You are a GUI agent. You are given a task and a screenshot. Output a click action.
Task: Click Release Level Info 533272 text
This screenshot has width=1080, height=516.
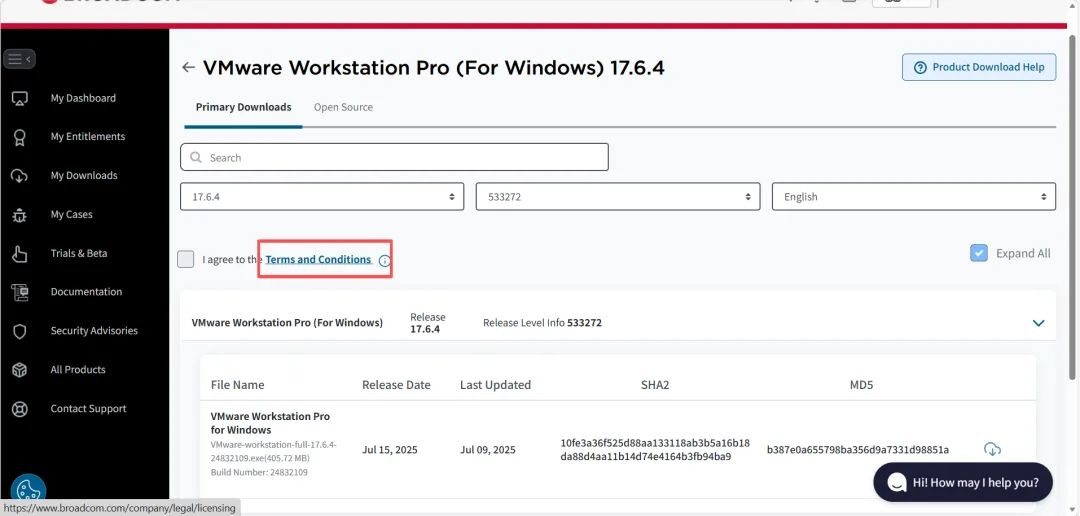click(543, 322)
